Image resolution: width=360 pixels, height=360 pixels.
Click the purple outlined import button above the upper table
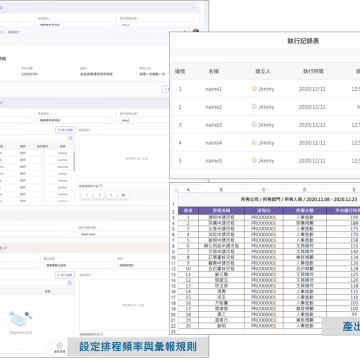point(65,130)
